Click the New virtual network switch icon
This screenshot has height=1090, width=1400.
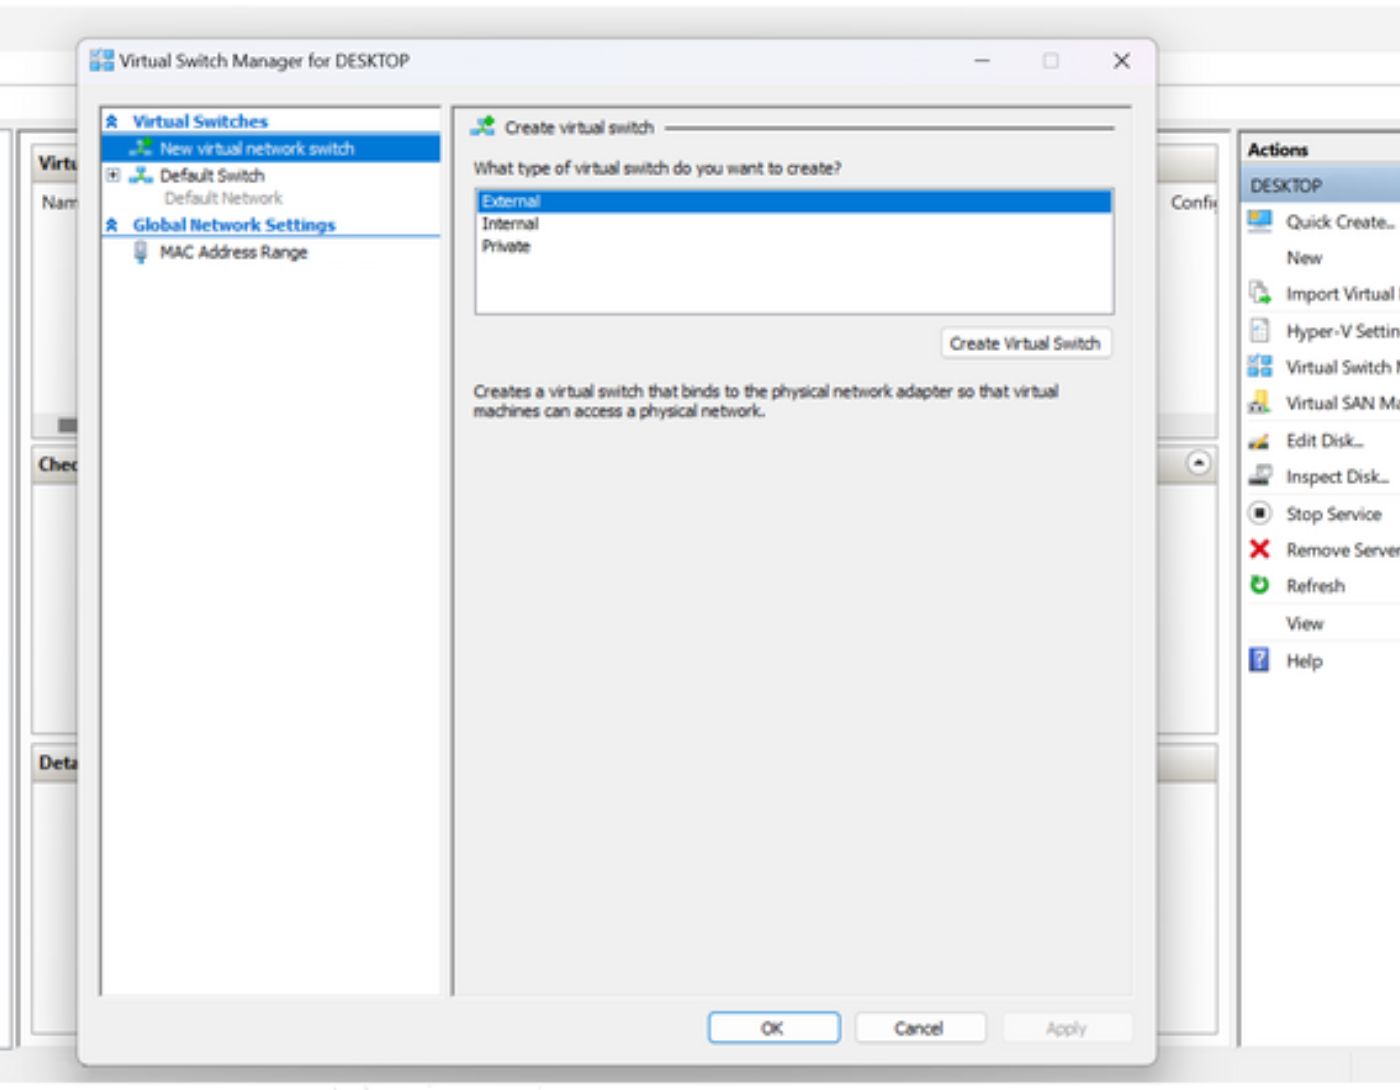(141, 148)
